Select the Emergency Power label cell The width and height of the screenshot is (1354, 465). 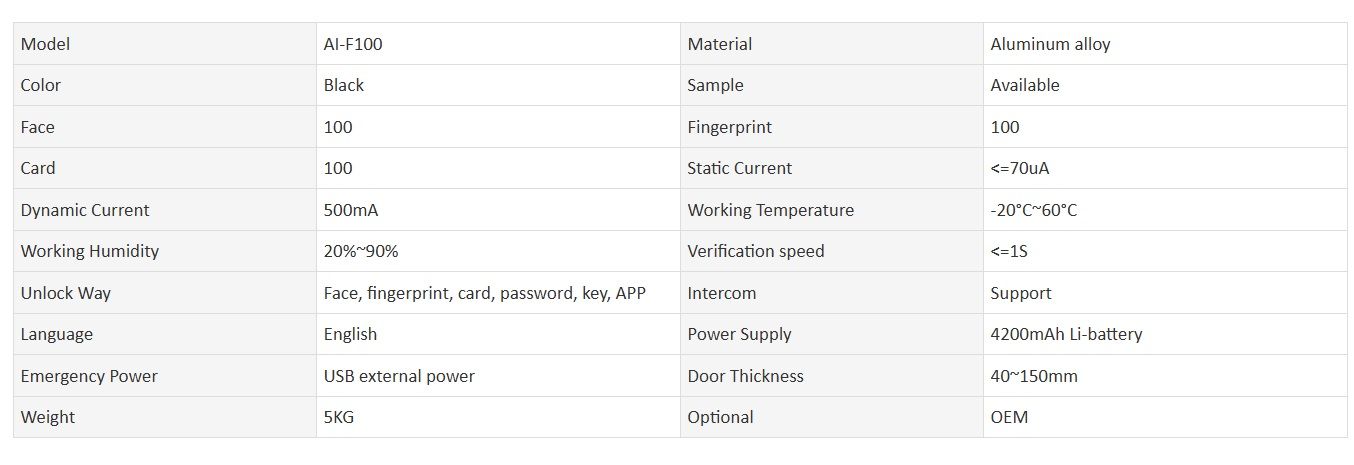[165, 376]
